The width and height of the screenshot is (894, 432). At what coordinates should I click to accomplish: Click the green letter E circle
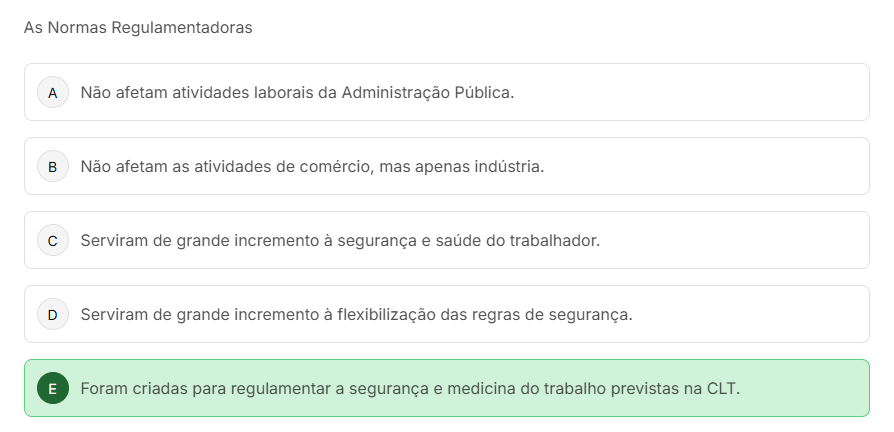point(52,388)
